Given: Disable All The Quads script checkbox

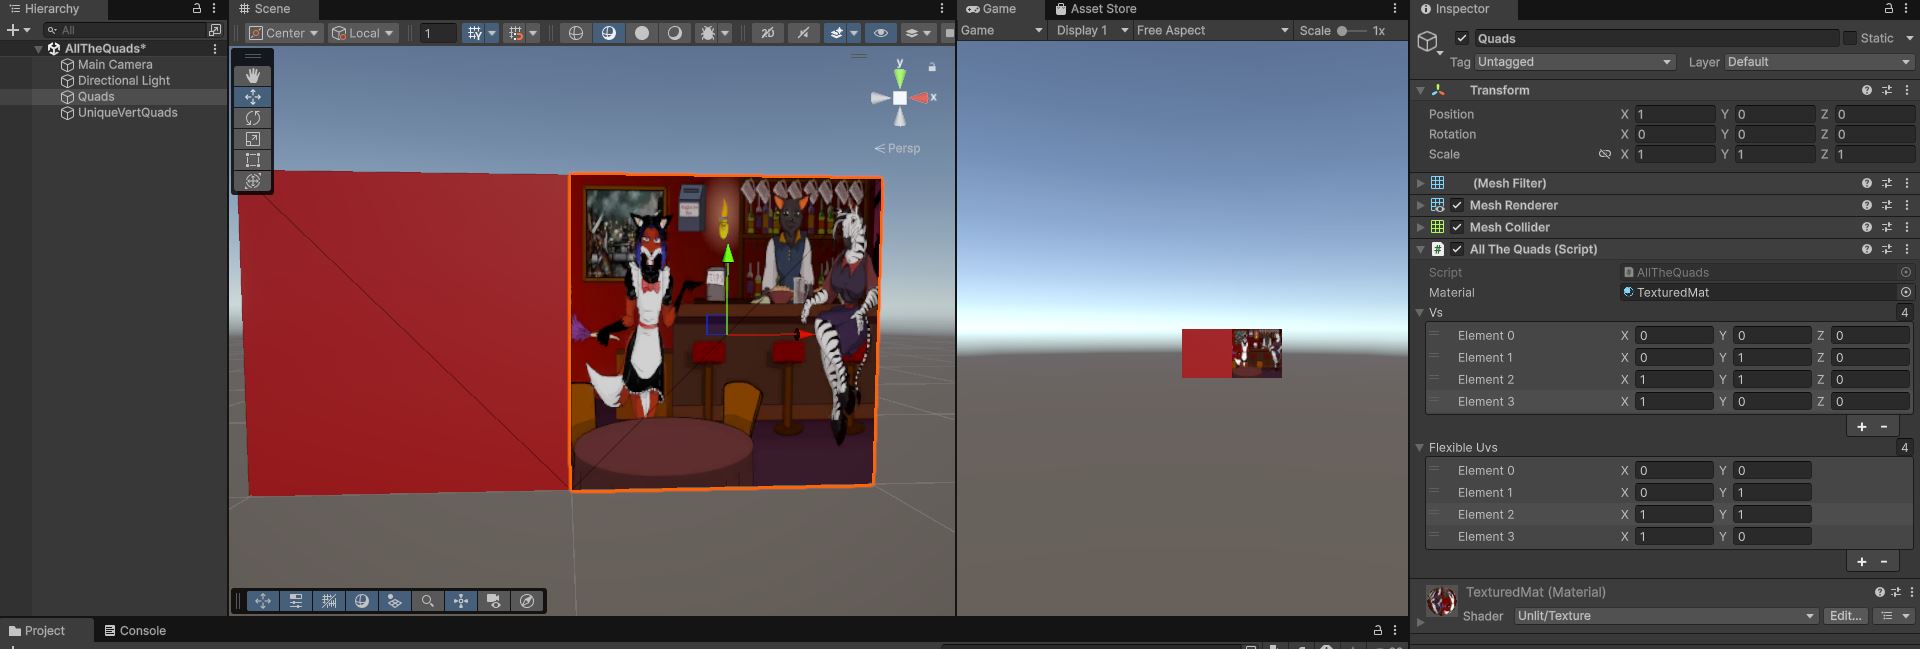Looking at the screenshot, I should coord(1457,249).
